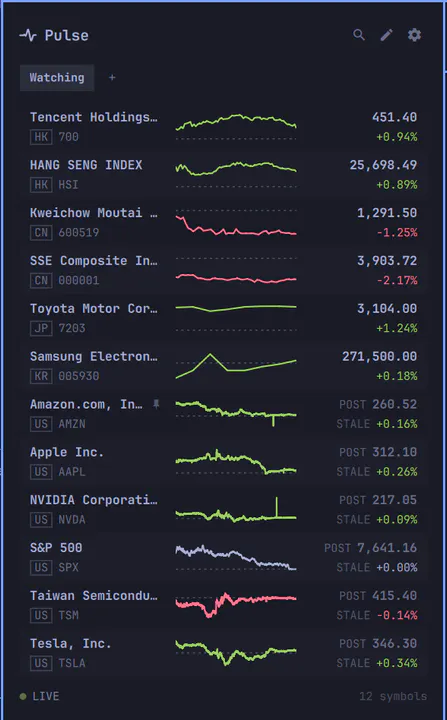Click Kweichow Moutai stock name
The height and width of the screenshot is (720, 447).
click(x=94, y=213)
